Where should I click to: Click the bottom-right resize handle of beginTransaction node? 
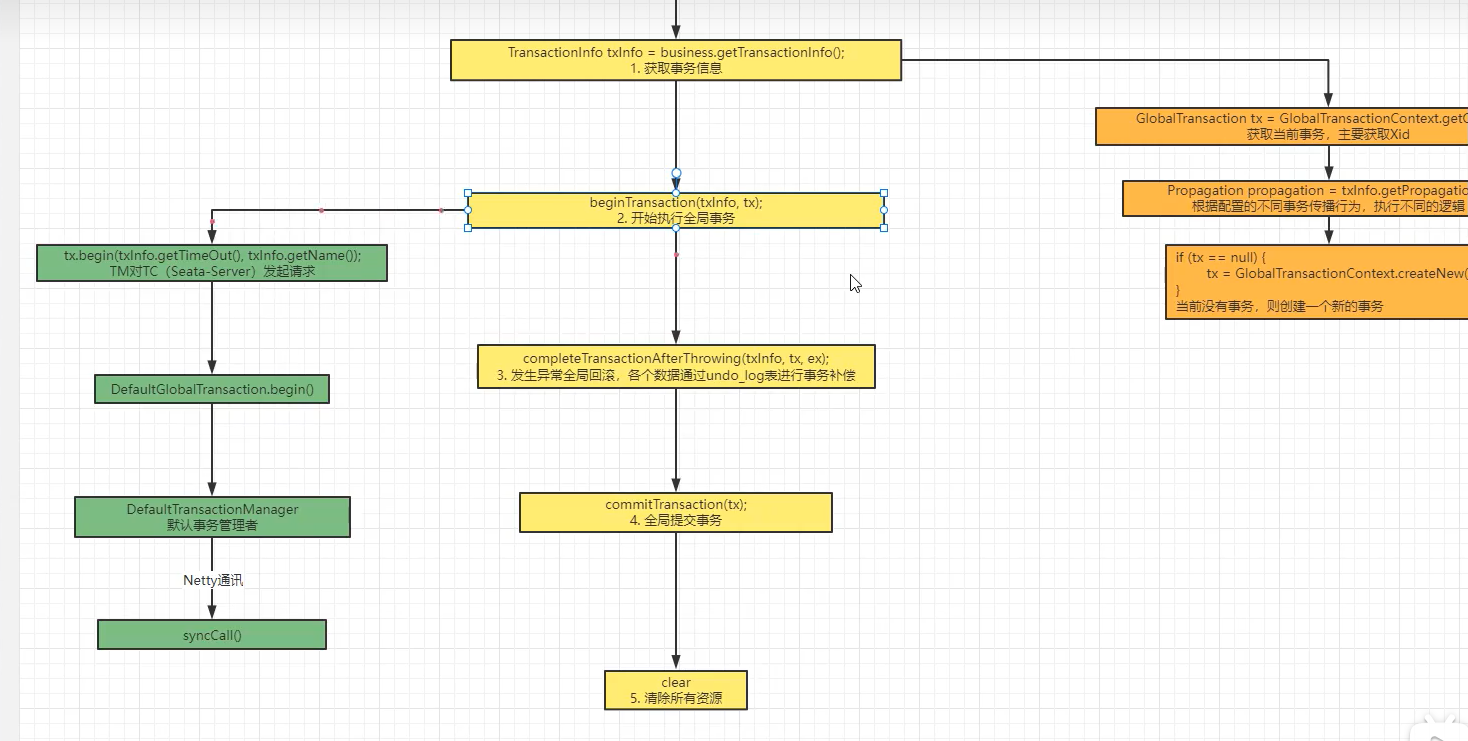click(884, 228)
